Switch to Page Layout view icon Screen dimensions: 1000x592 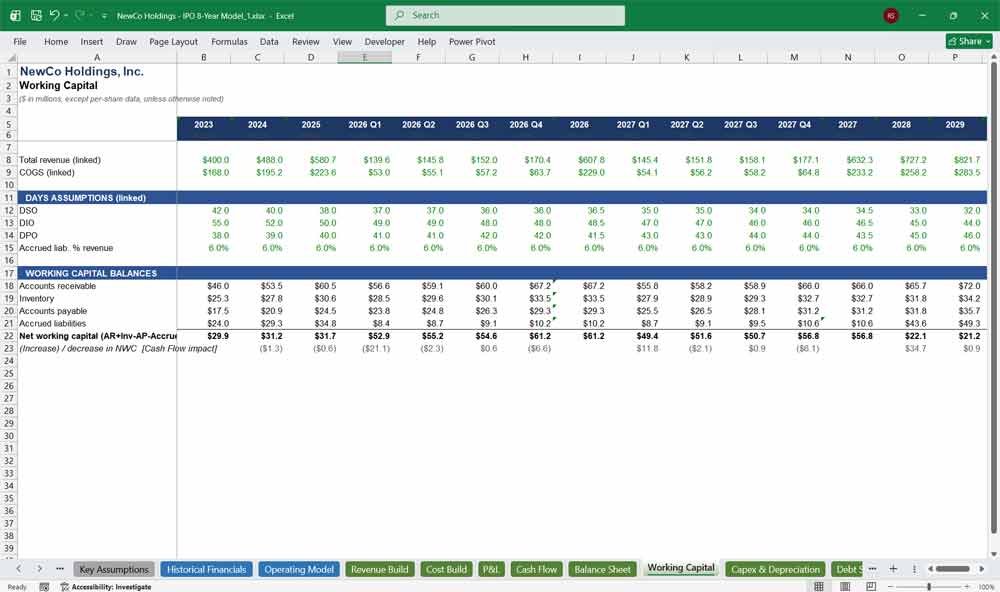(845, 586)
